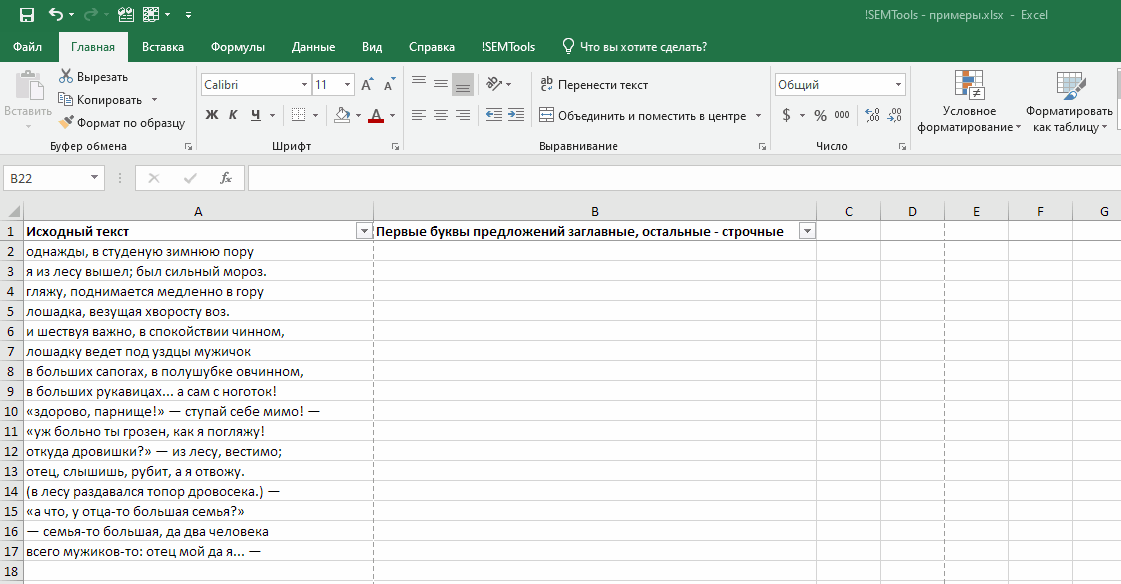Select the Format Painter (Формат по образцу)
This screenshot has width=1121, height=584.
[x=122, y=123]
